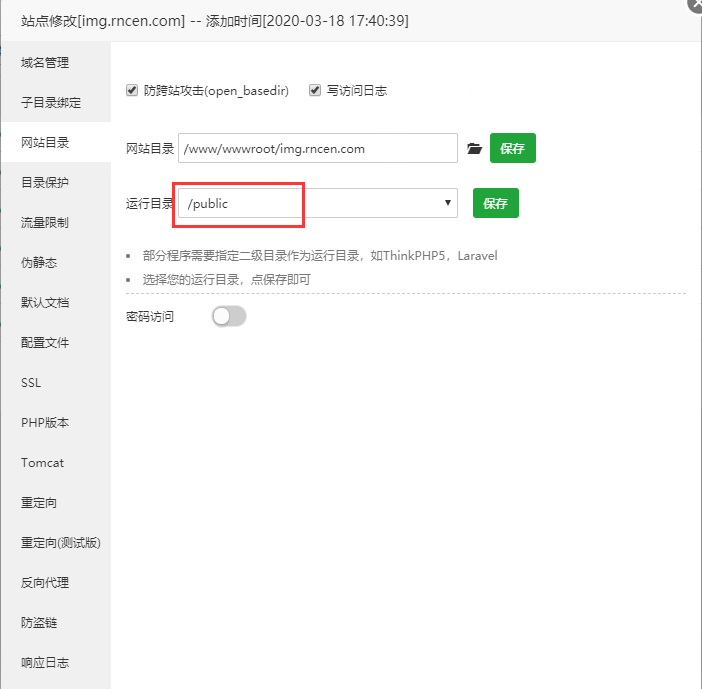Select the Tomcat tab
Viewport: 702px width, 689px height.
(x=56, y=462)
